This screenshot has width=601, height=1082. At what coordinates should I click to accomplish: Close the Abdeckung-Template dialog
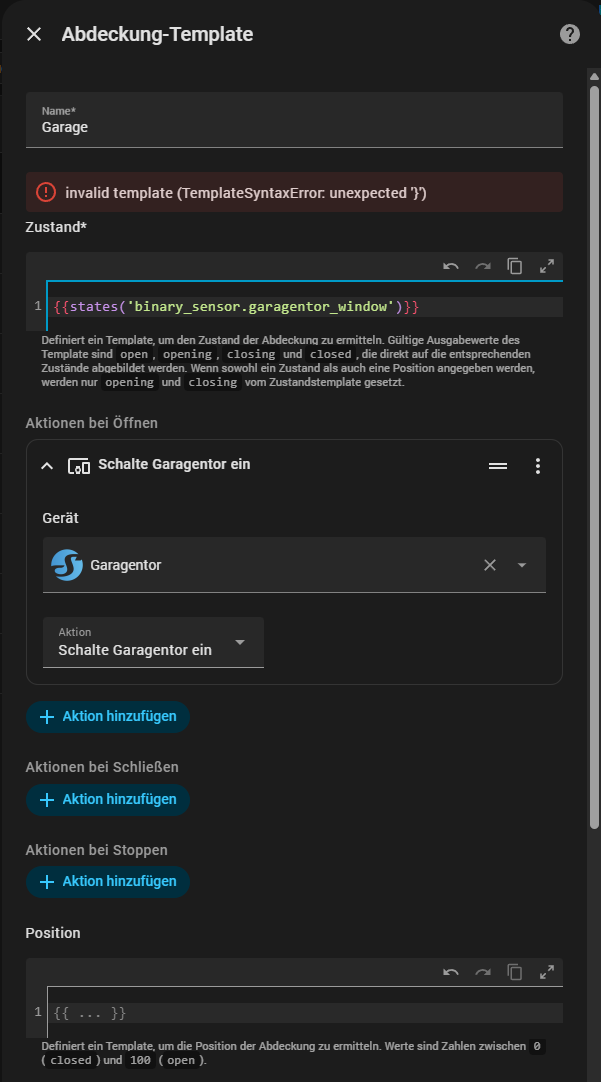[x=34, y=35]
